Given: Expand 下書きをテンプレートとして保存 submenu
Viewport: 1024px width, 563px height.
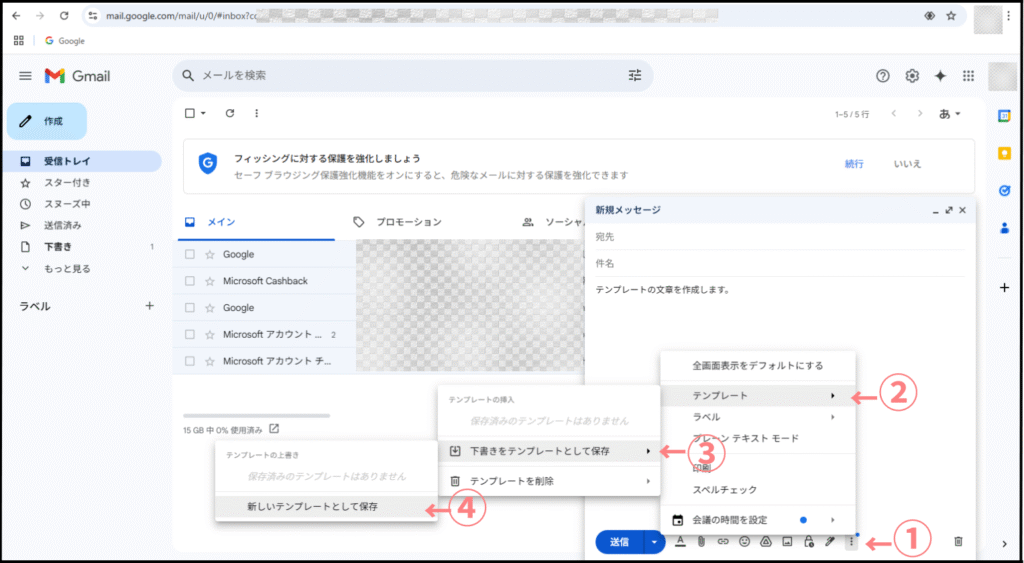Looking at the screenshot, I should 549,451.
